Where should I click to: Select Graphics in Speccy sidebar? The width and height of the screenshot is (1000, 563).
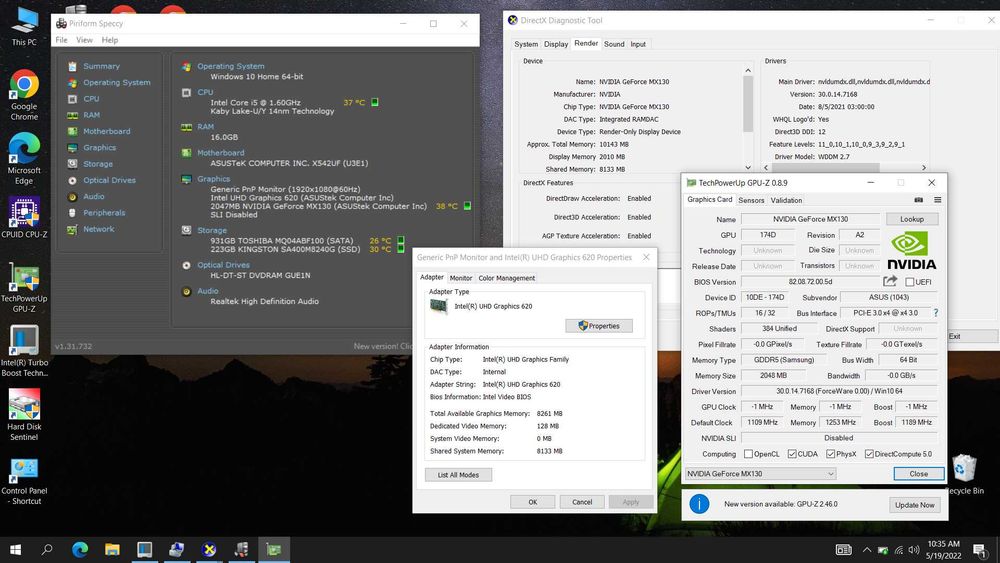99,147
